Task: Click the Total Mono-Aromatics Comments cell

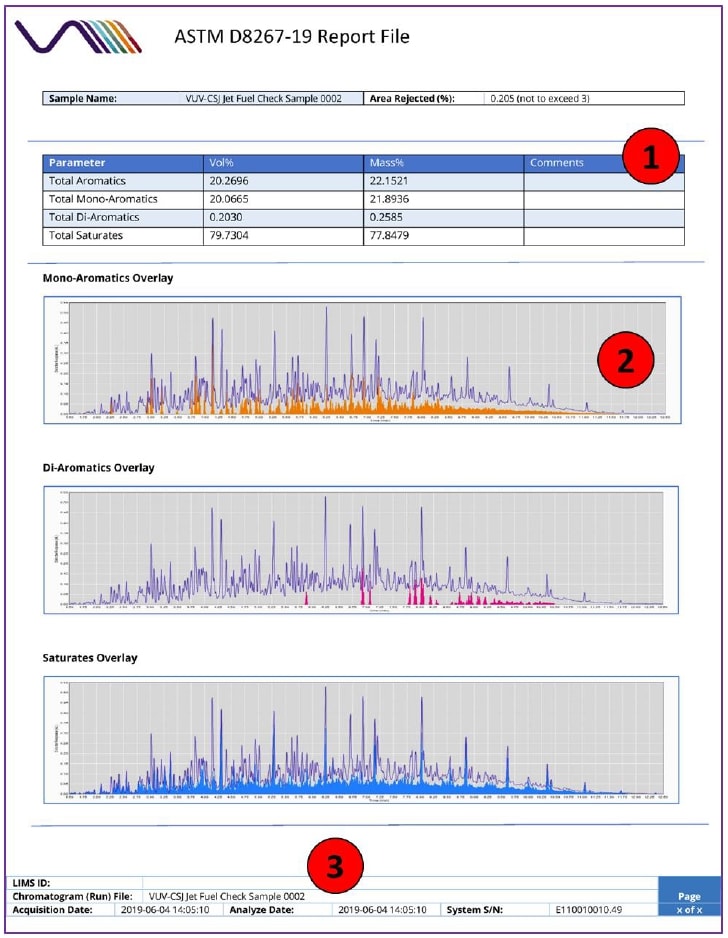Action: (603, 199)
